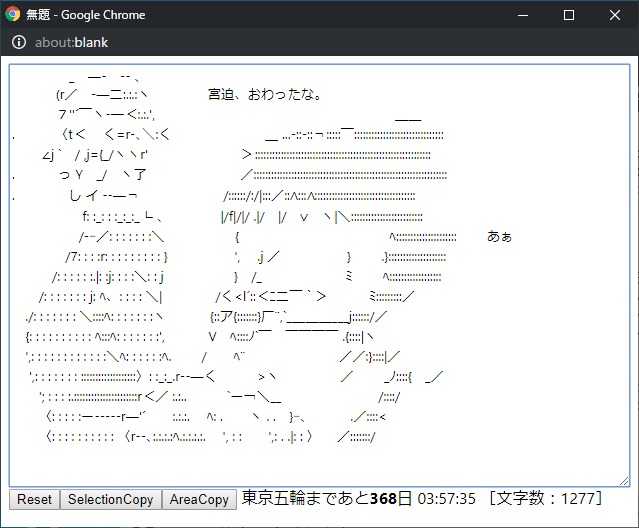639x528 pixels.
Task: Open site information icon beside about:blank
Action: [x=18, y=43]
